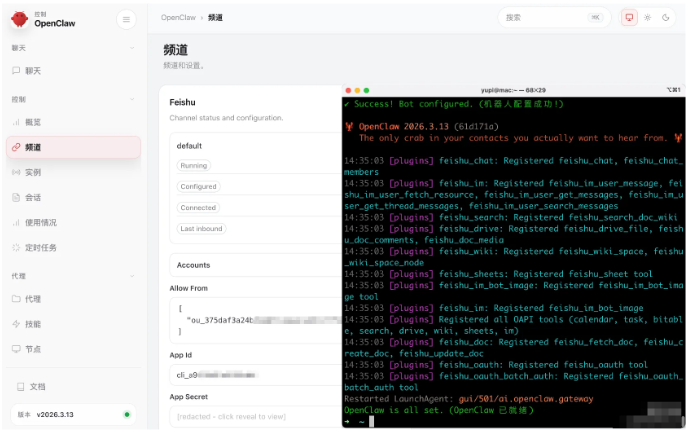Screen dimensions: 689x434
Task: Open the 定时任务 scheduled tasks page
Action: pyautogui.click(x=40, y=247)
